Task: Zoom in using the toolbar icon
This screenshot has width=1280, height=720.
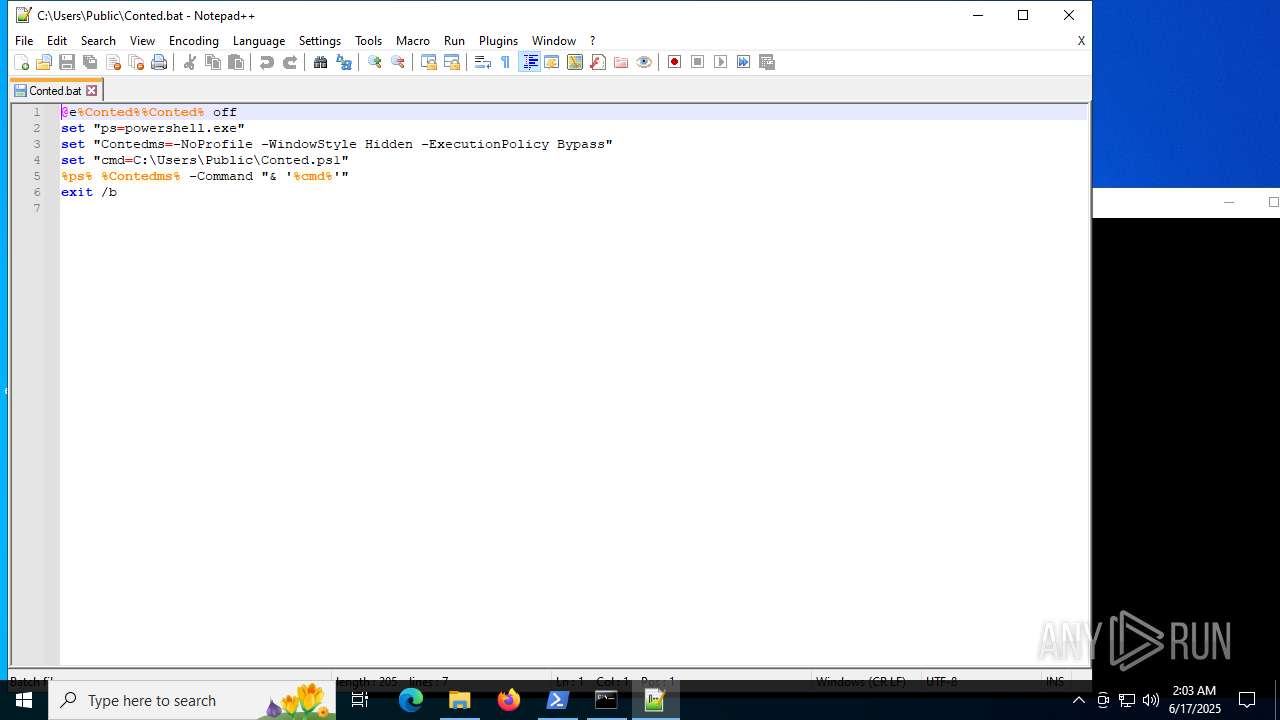Action: [374, 62]
